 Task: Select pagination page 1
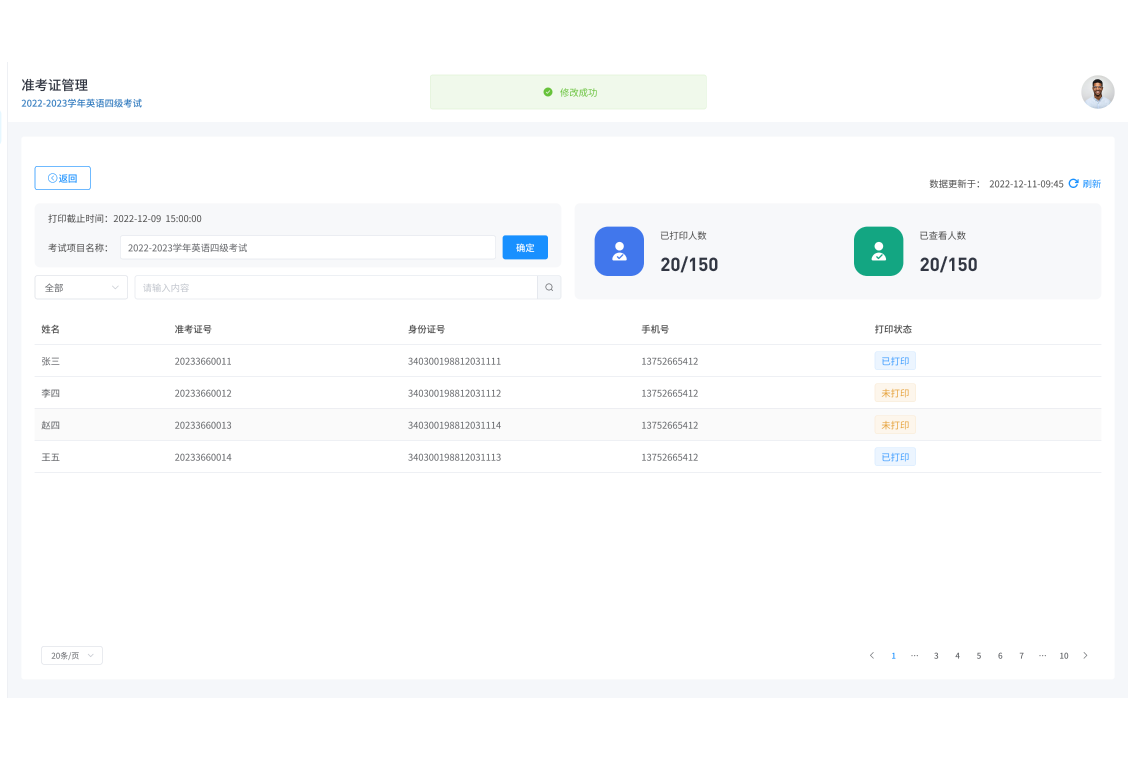coord(893,656)
